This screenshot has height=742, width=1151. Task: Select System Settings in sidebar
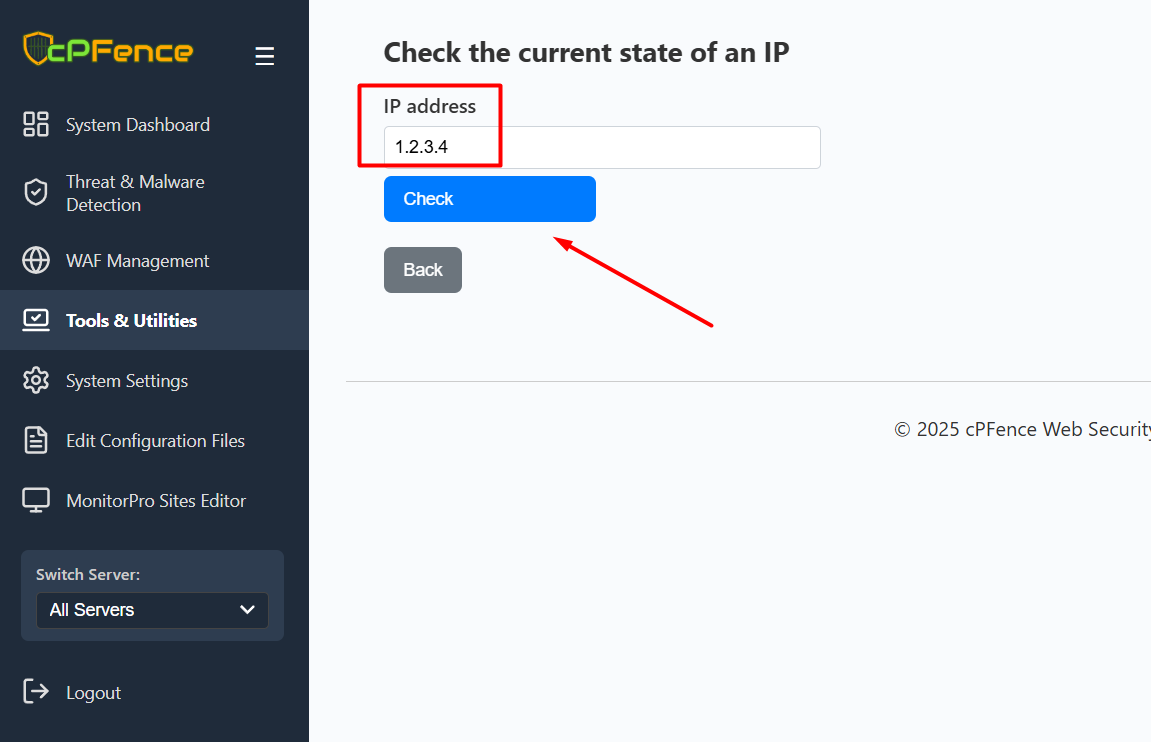tap(127, 381)
